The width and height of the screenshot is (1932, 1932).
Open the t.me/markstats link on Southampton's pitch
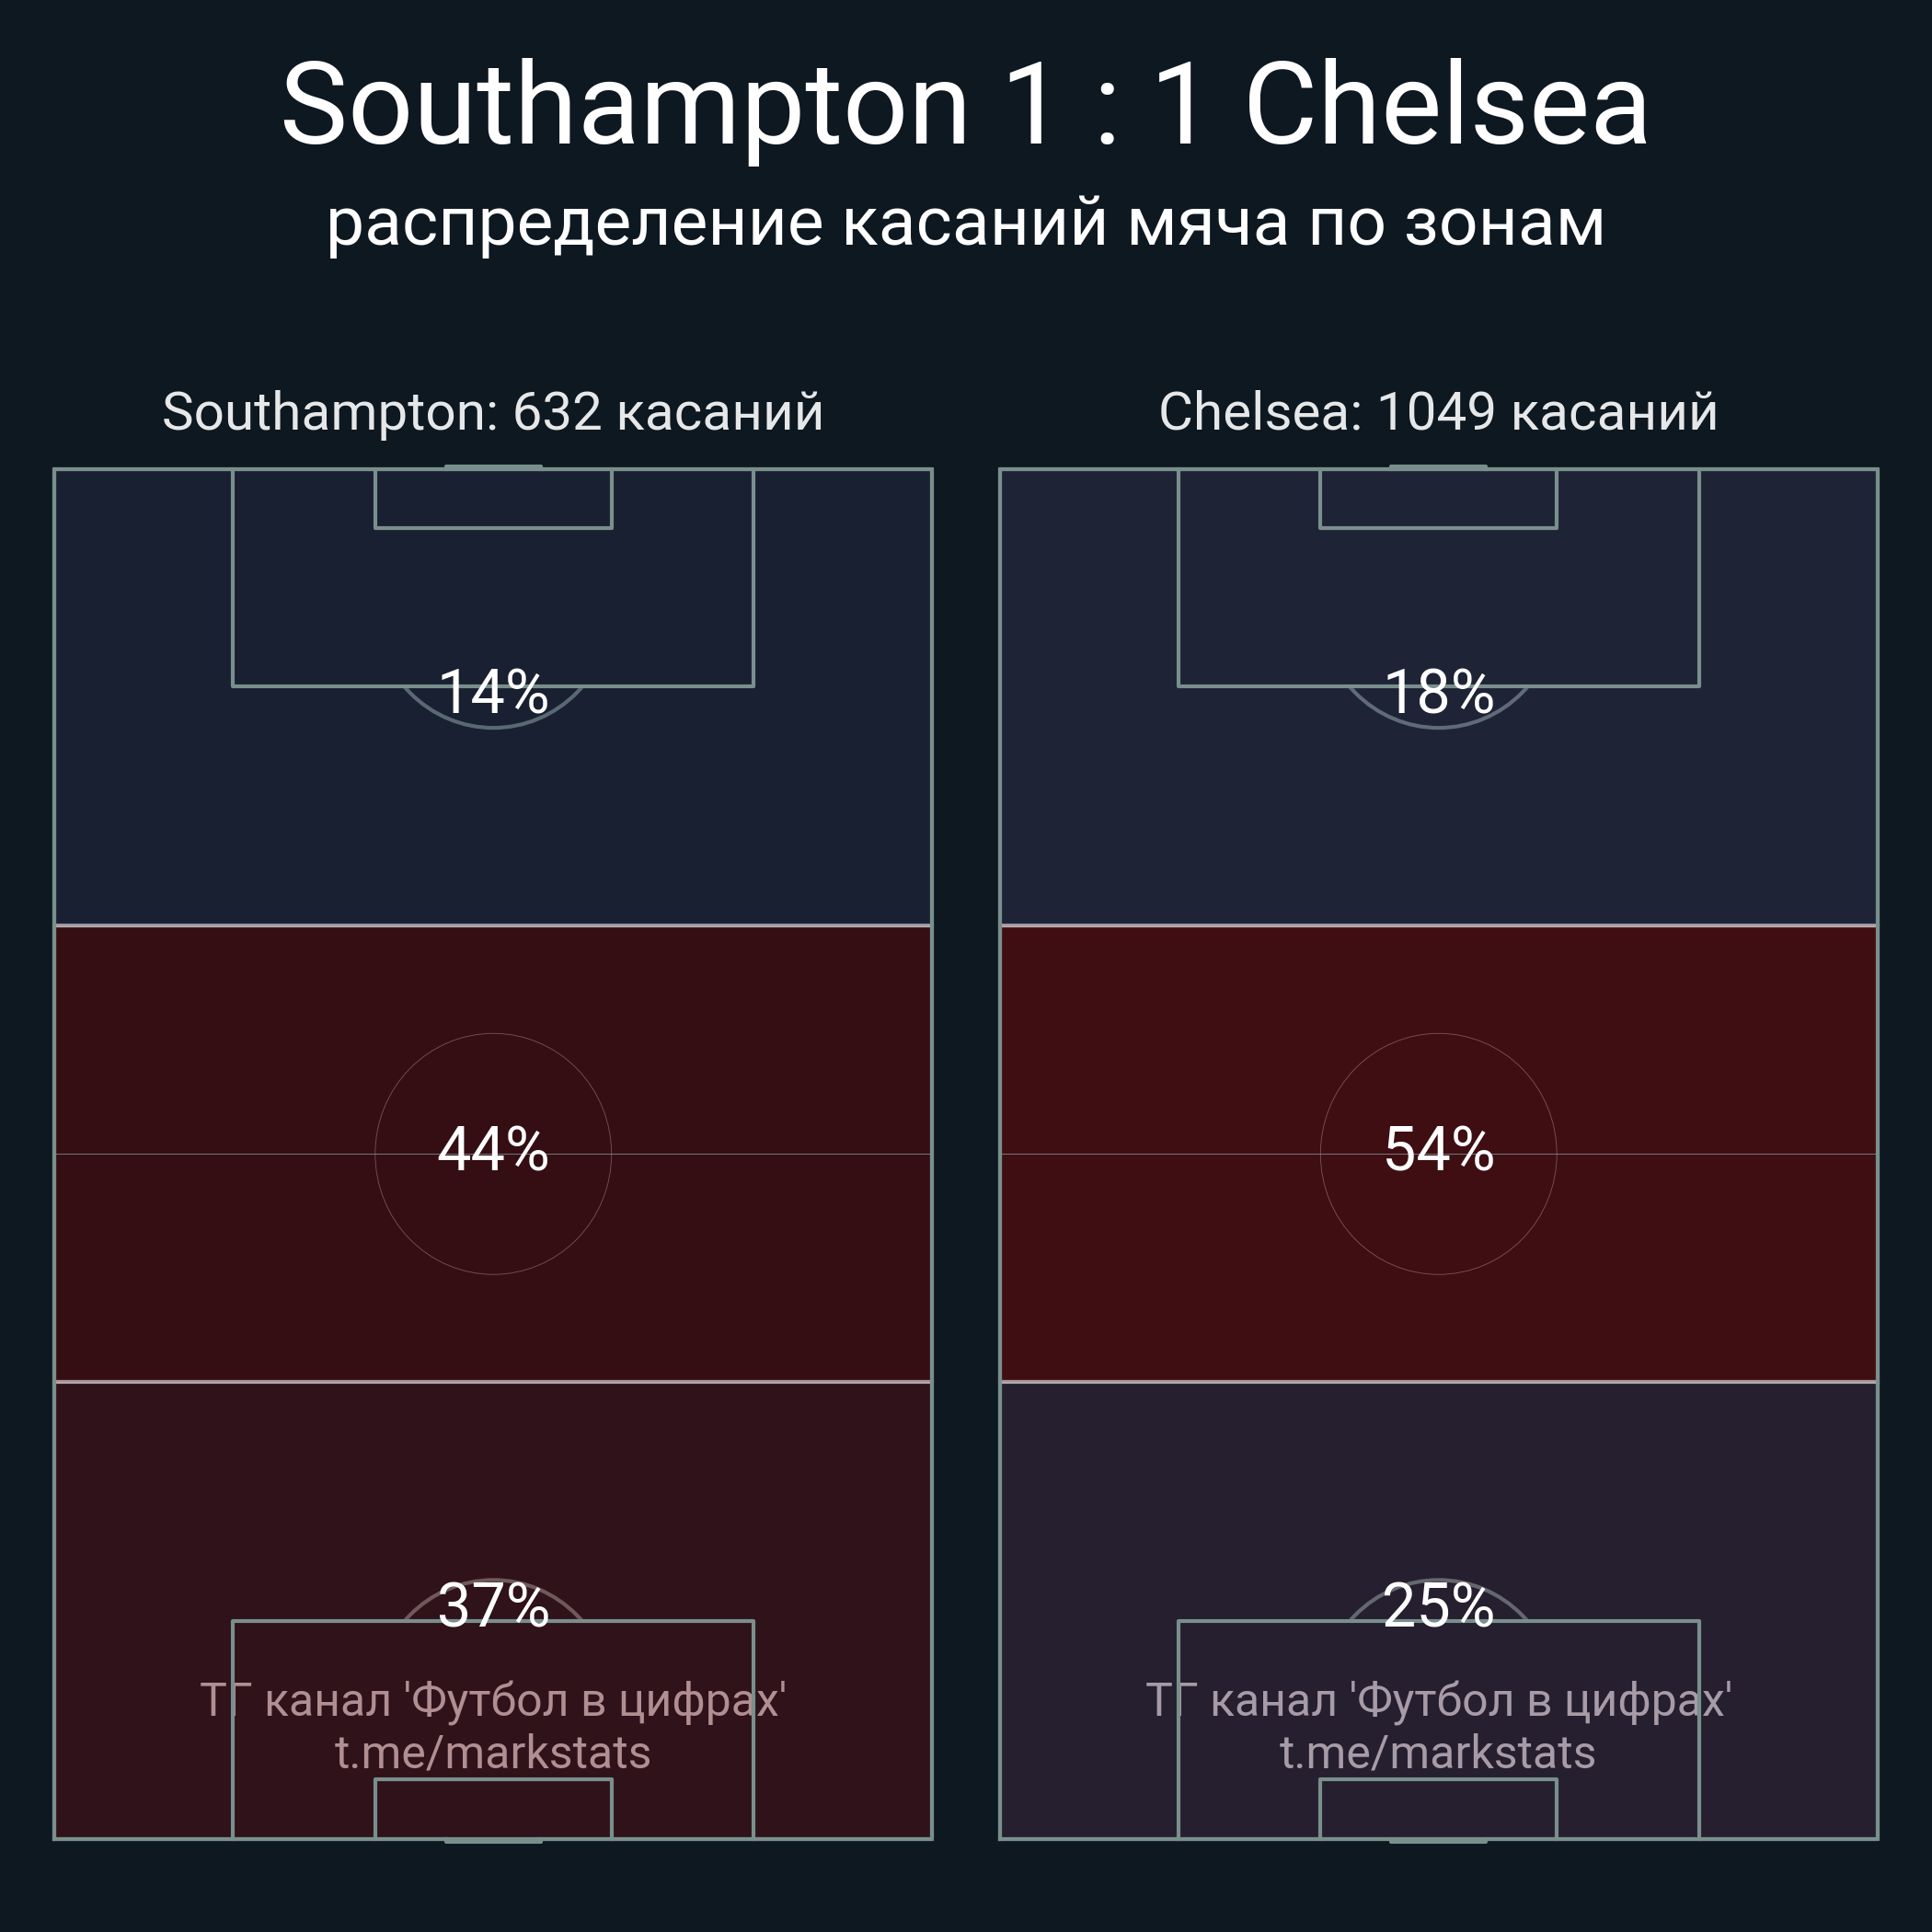492,1753
